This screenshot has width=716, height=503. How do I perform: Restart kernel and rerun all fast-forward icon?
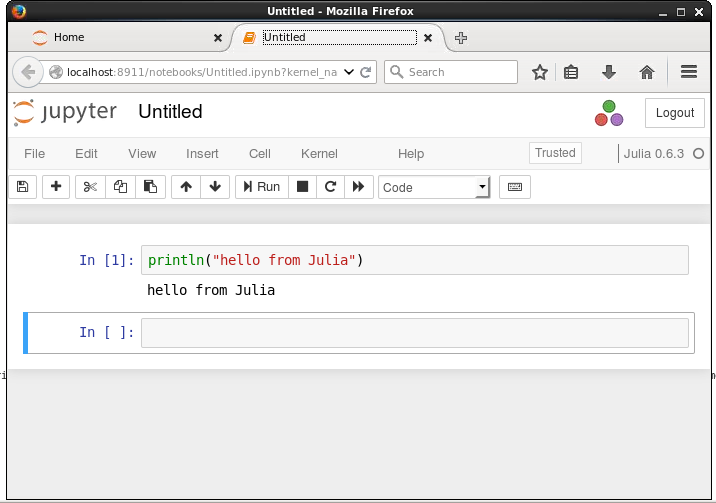[358, 187]
